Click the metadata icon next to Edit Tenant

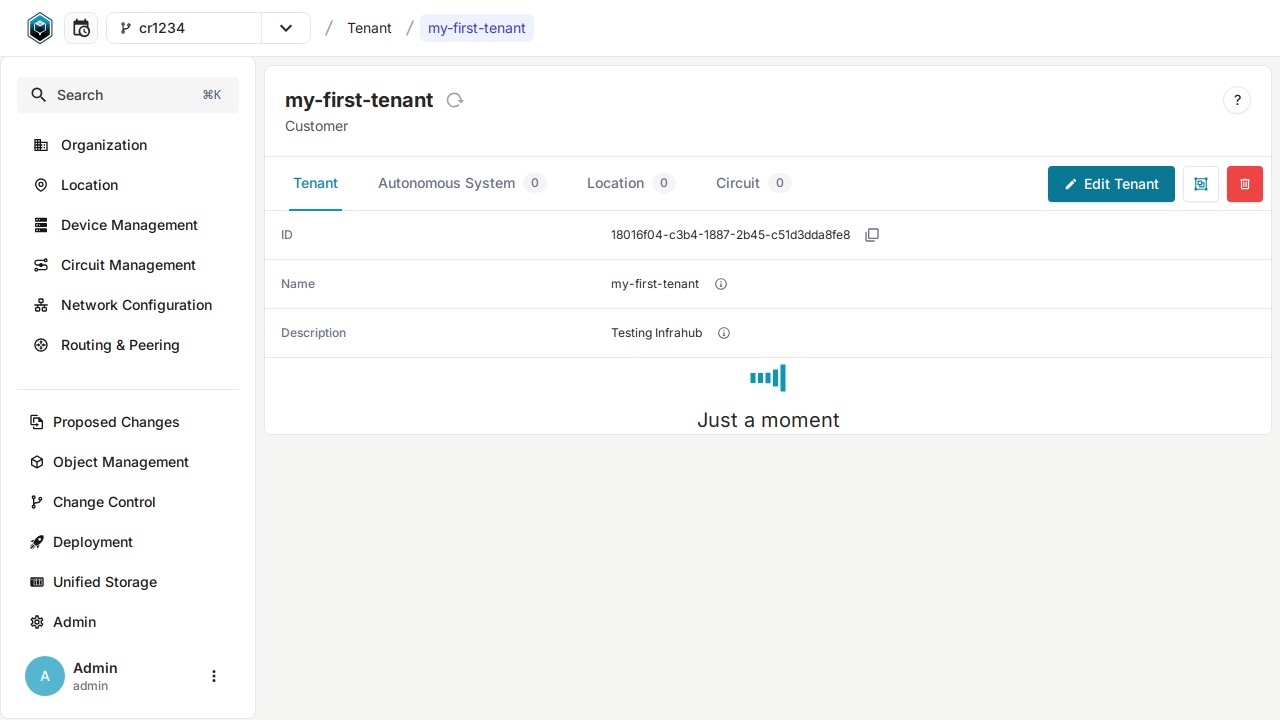point(1200,184)
